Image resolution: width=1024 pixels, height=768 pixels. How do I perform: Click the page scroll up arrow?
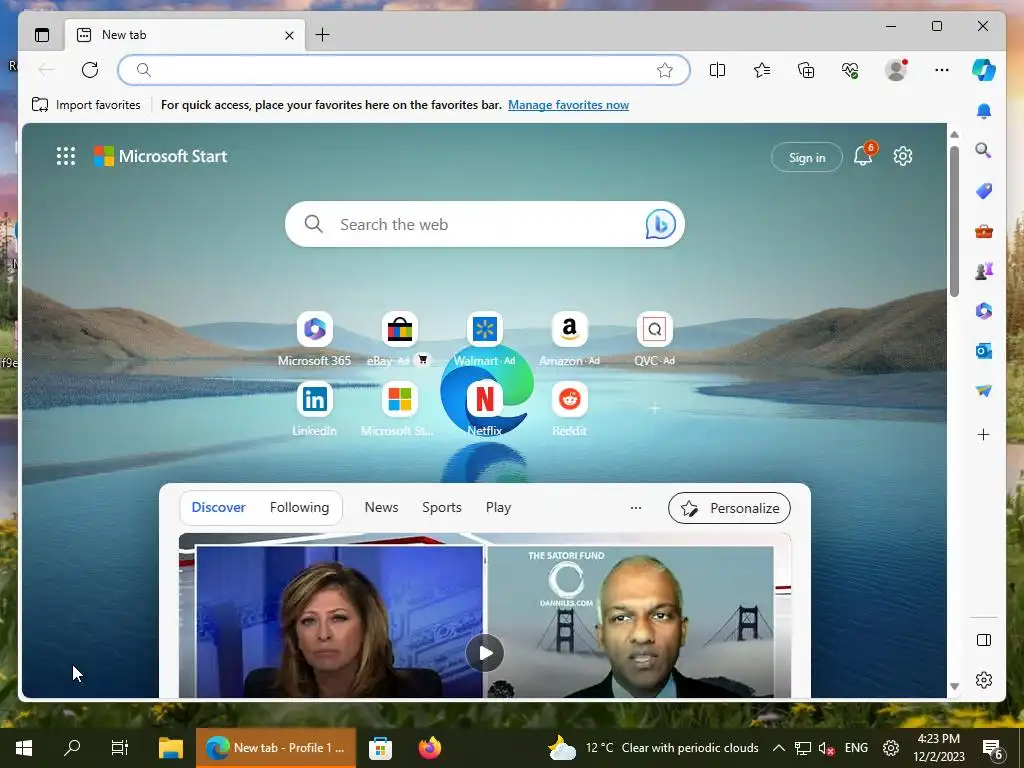(954, 135)
